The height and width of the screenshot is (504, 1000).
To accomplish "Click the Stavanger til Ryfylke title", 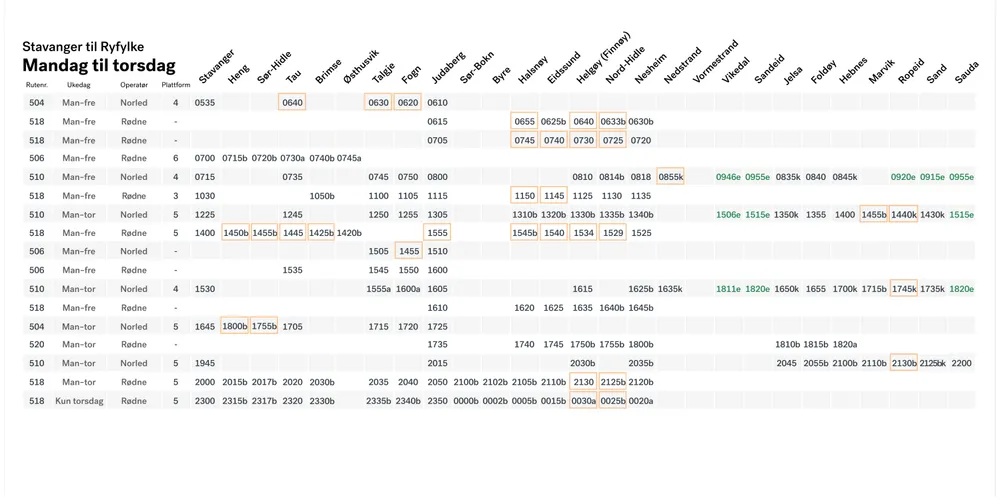I will point(83,46).
